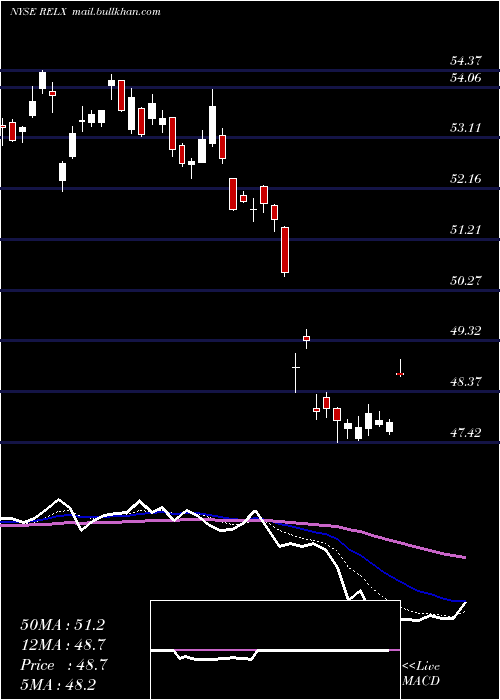Click the mail.bullkhan.com source text

point(116,12)
